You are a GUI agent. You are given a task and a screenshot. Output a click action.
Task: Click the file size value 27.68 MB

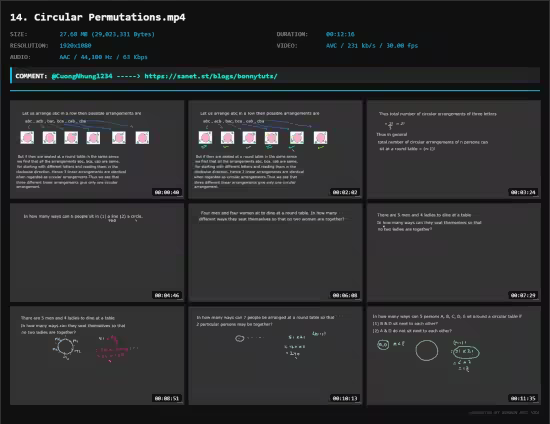tap(107, 34)
